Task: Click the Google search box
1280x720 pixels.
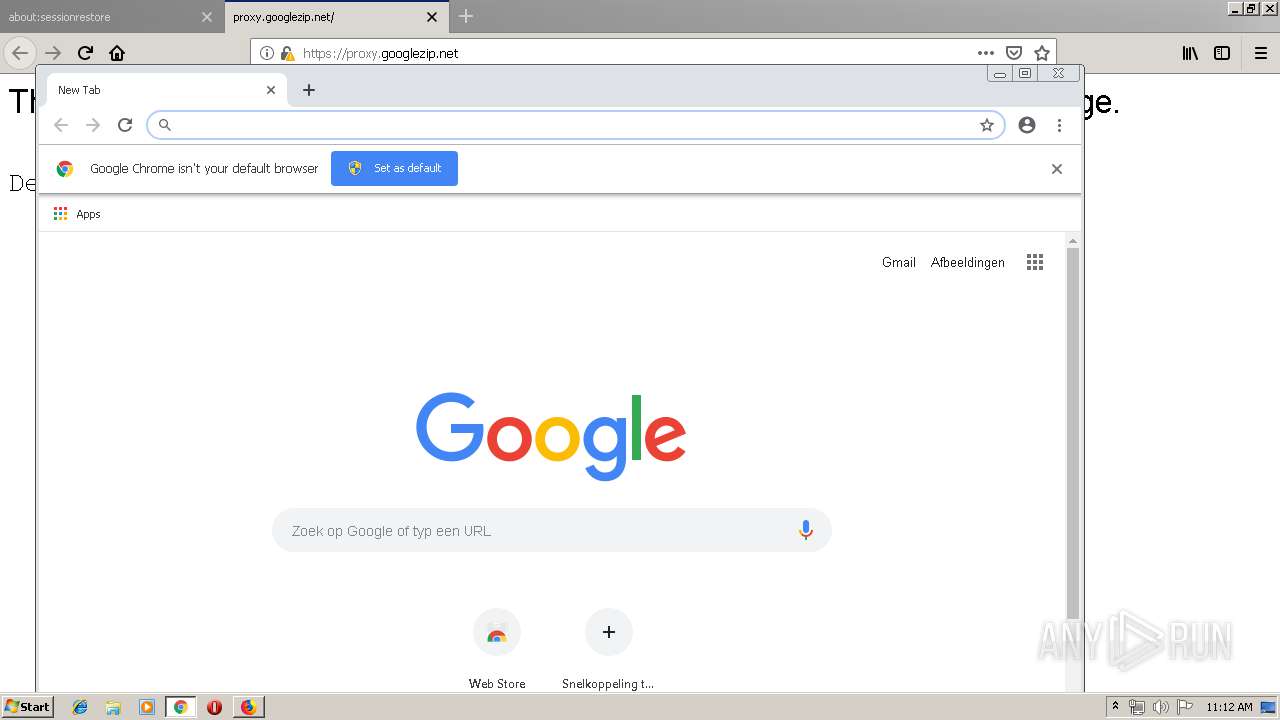Action: point(552,531)
